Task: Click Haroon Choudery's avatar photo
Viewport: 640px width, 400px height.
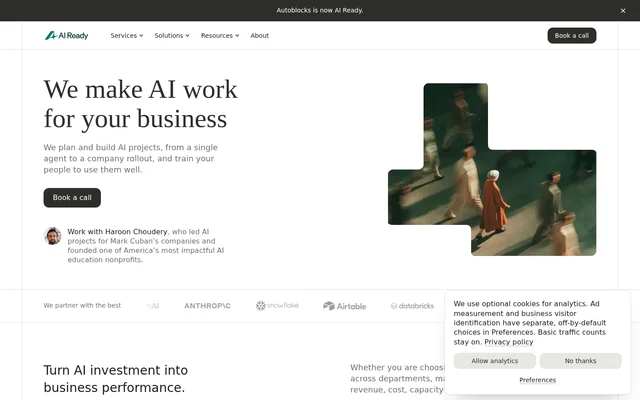Action: [53, 236]
